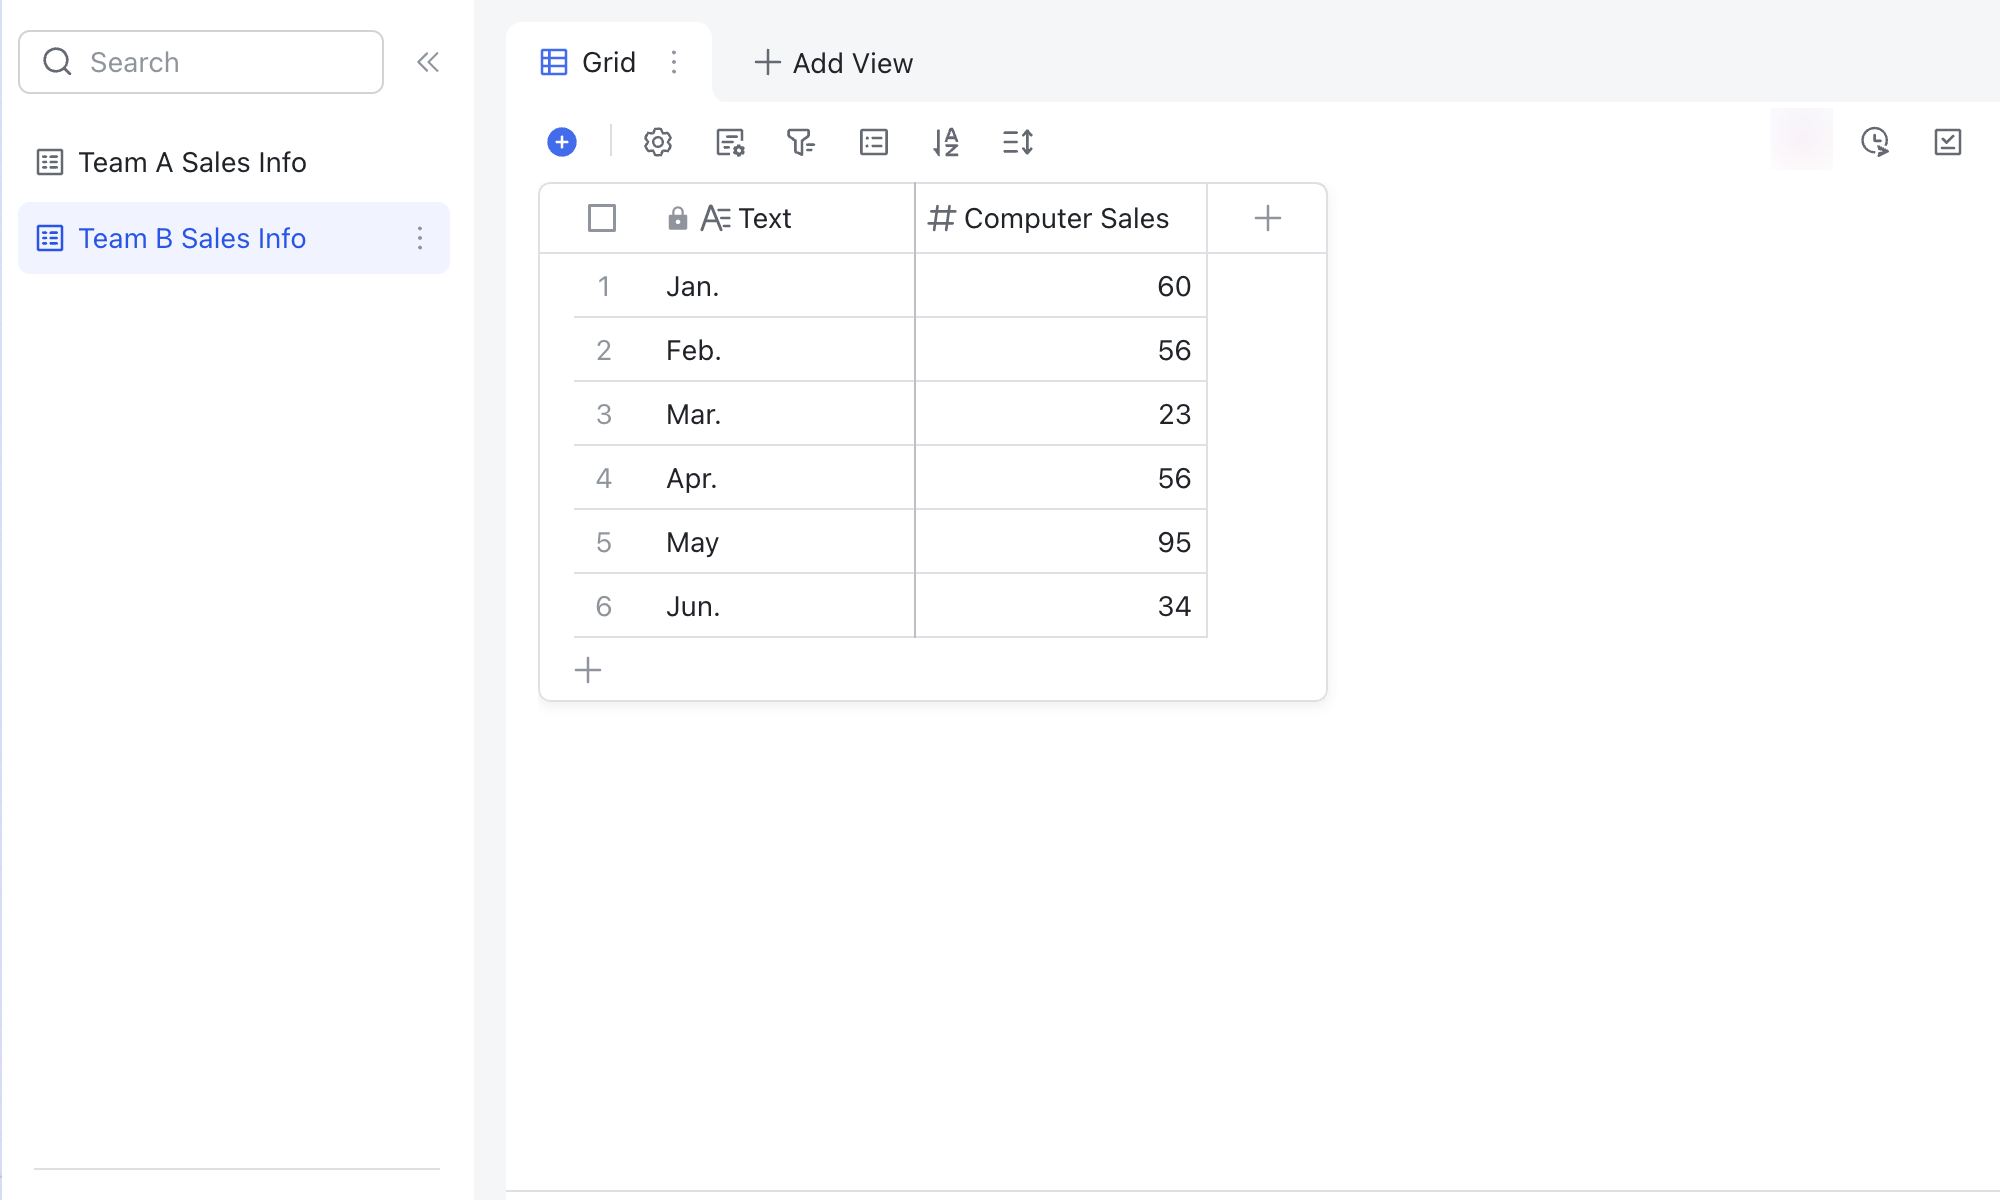Click the Team A Sales Info table icon
Image resolution: width=2000 pixels, height=1200 pixels.
click(50, 162)
